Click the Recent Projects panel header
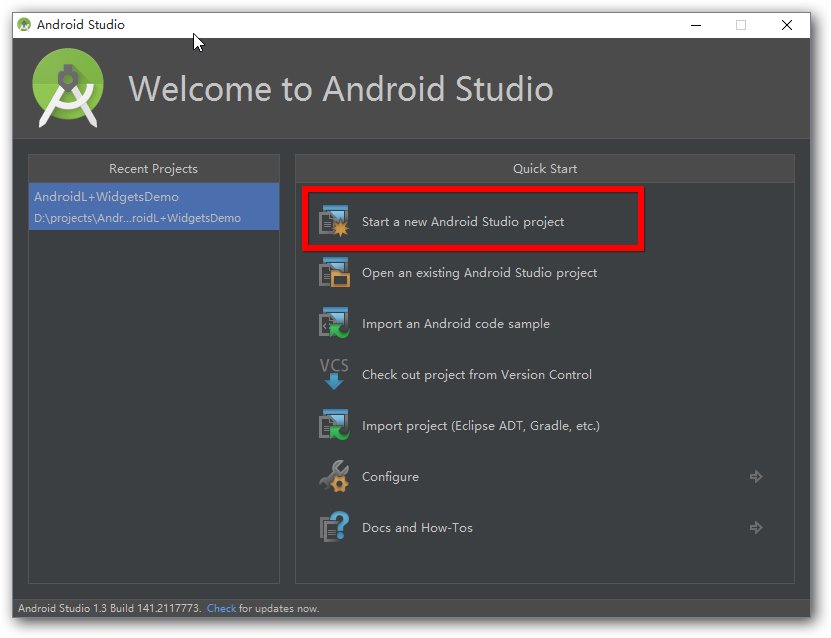This screenshot has height=638, width=831. (x=154, y=169)
